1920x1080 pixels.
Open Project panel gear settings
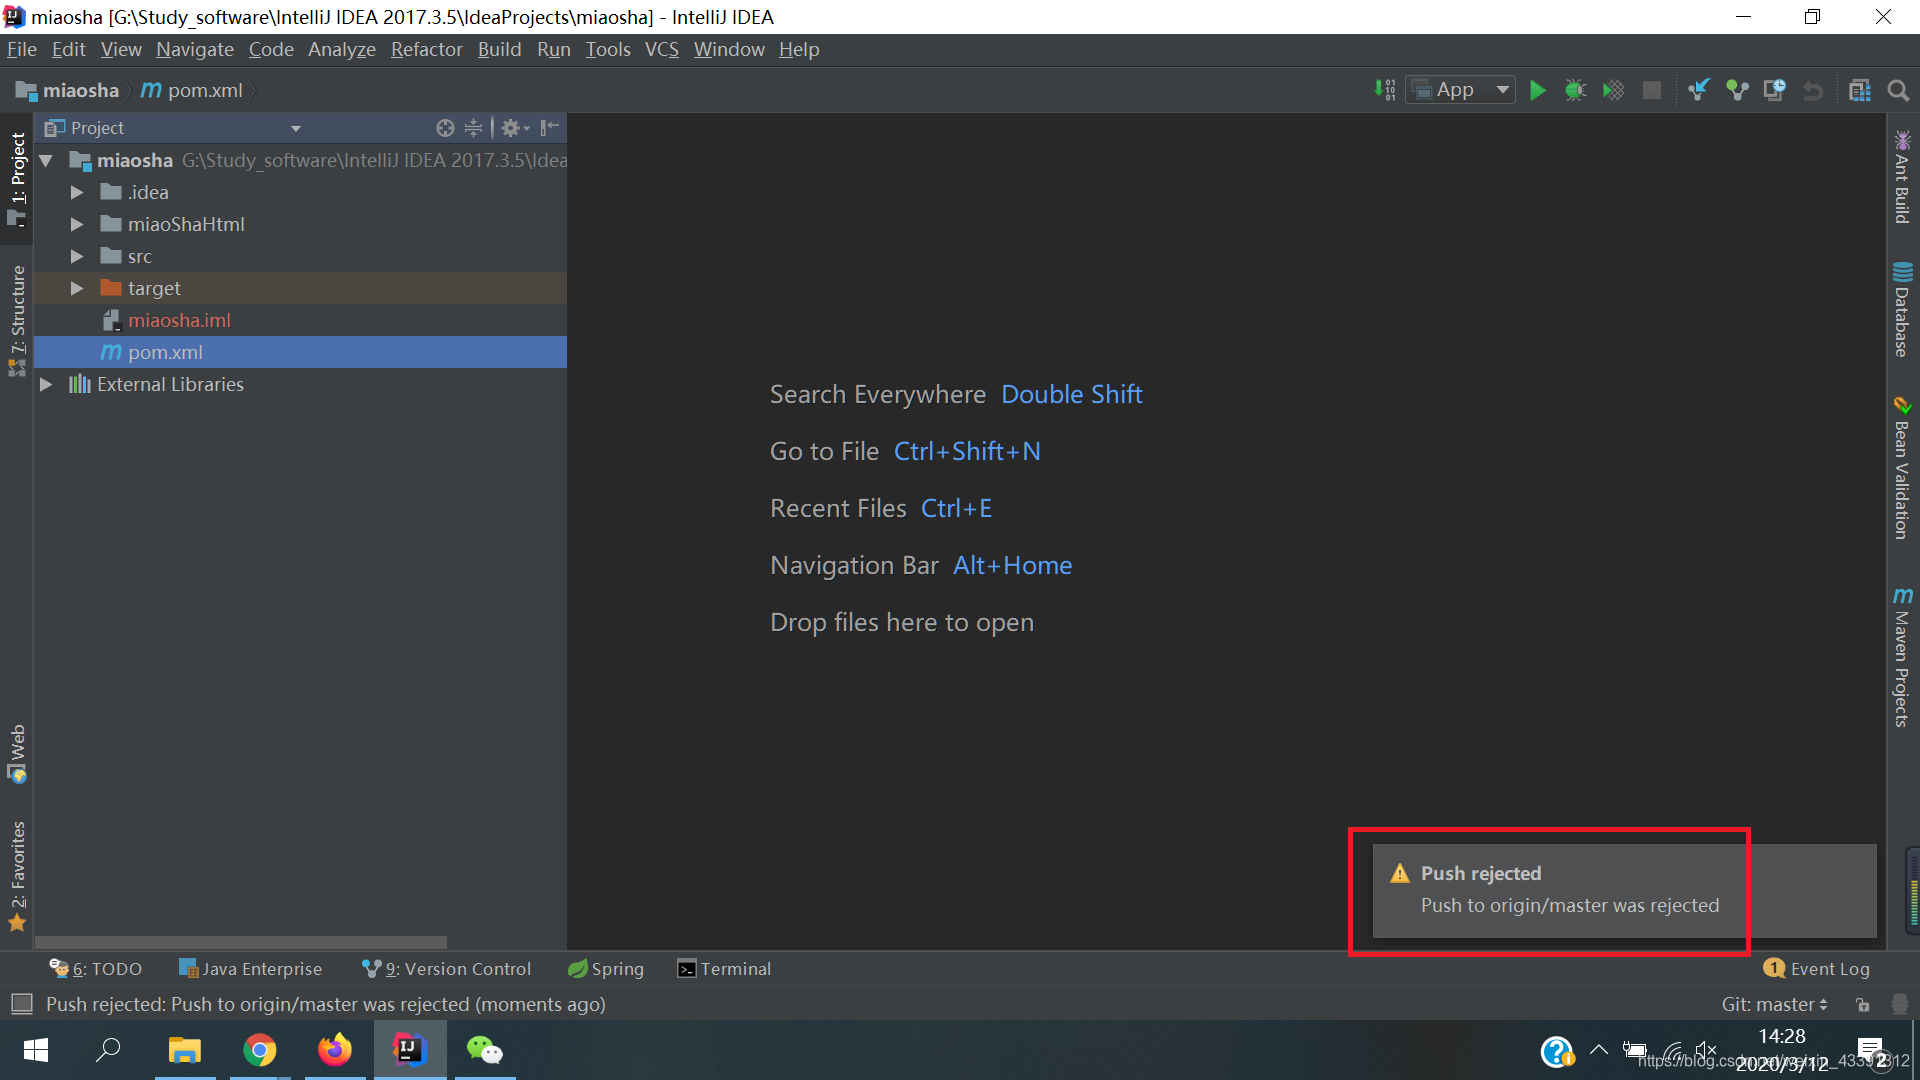coord(515,127)
